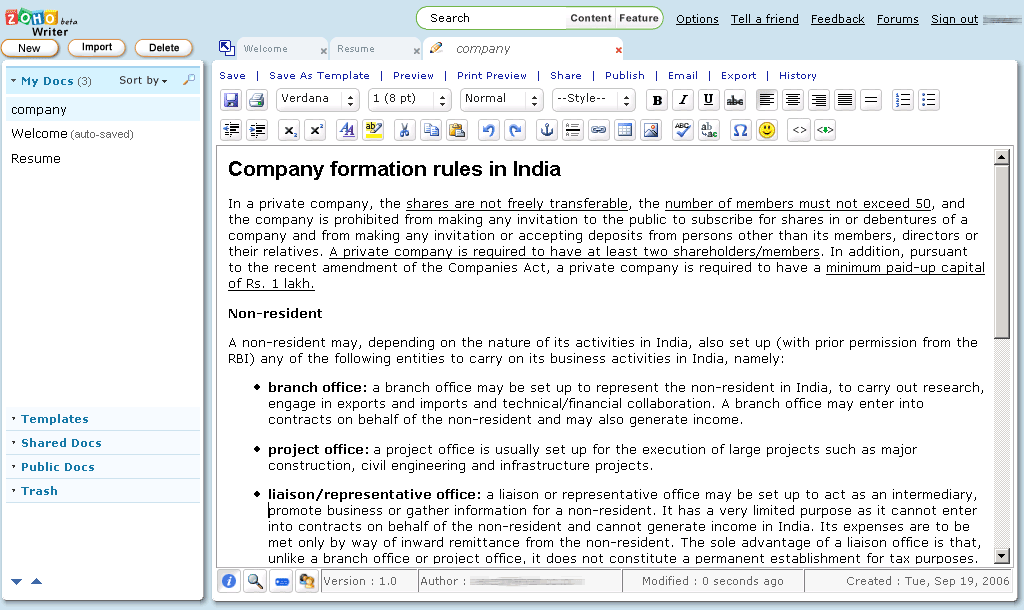Screen dimensions: 1024x610
Task: Click the Import button
Action: tap(97, 47)
